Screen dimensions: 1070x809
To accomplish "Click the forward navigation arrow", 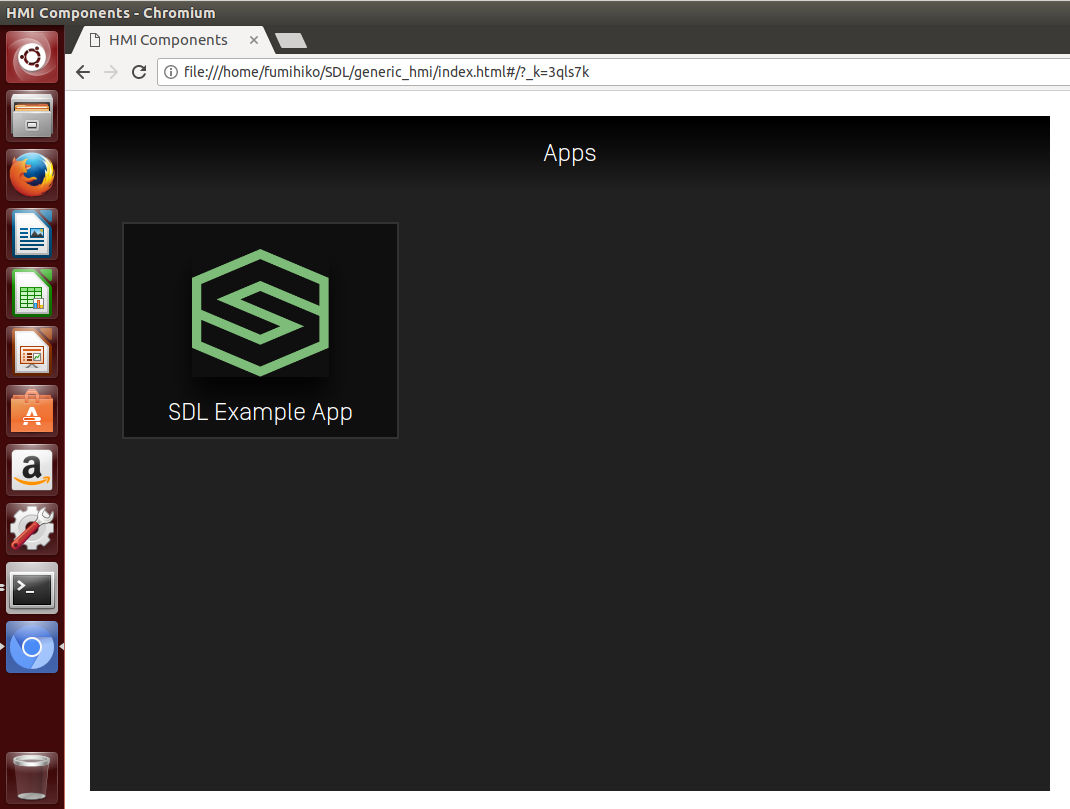I will (x=111, y=72).
